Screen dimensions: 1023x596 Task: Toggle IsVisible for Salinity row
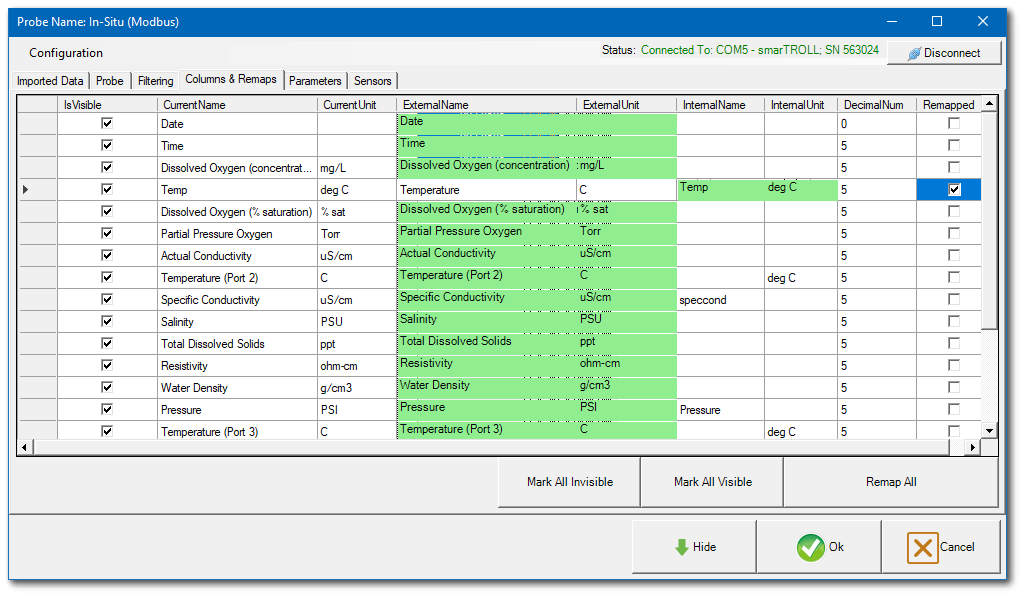pos(107,321)
